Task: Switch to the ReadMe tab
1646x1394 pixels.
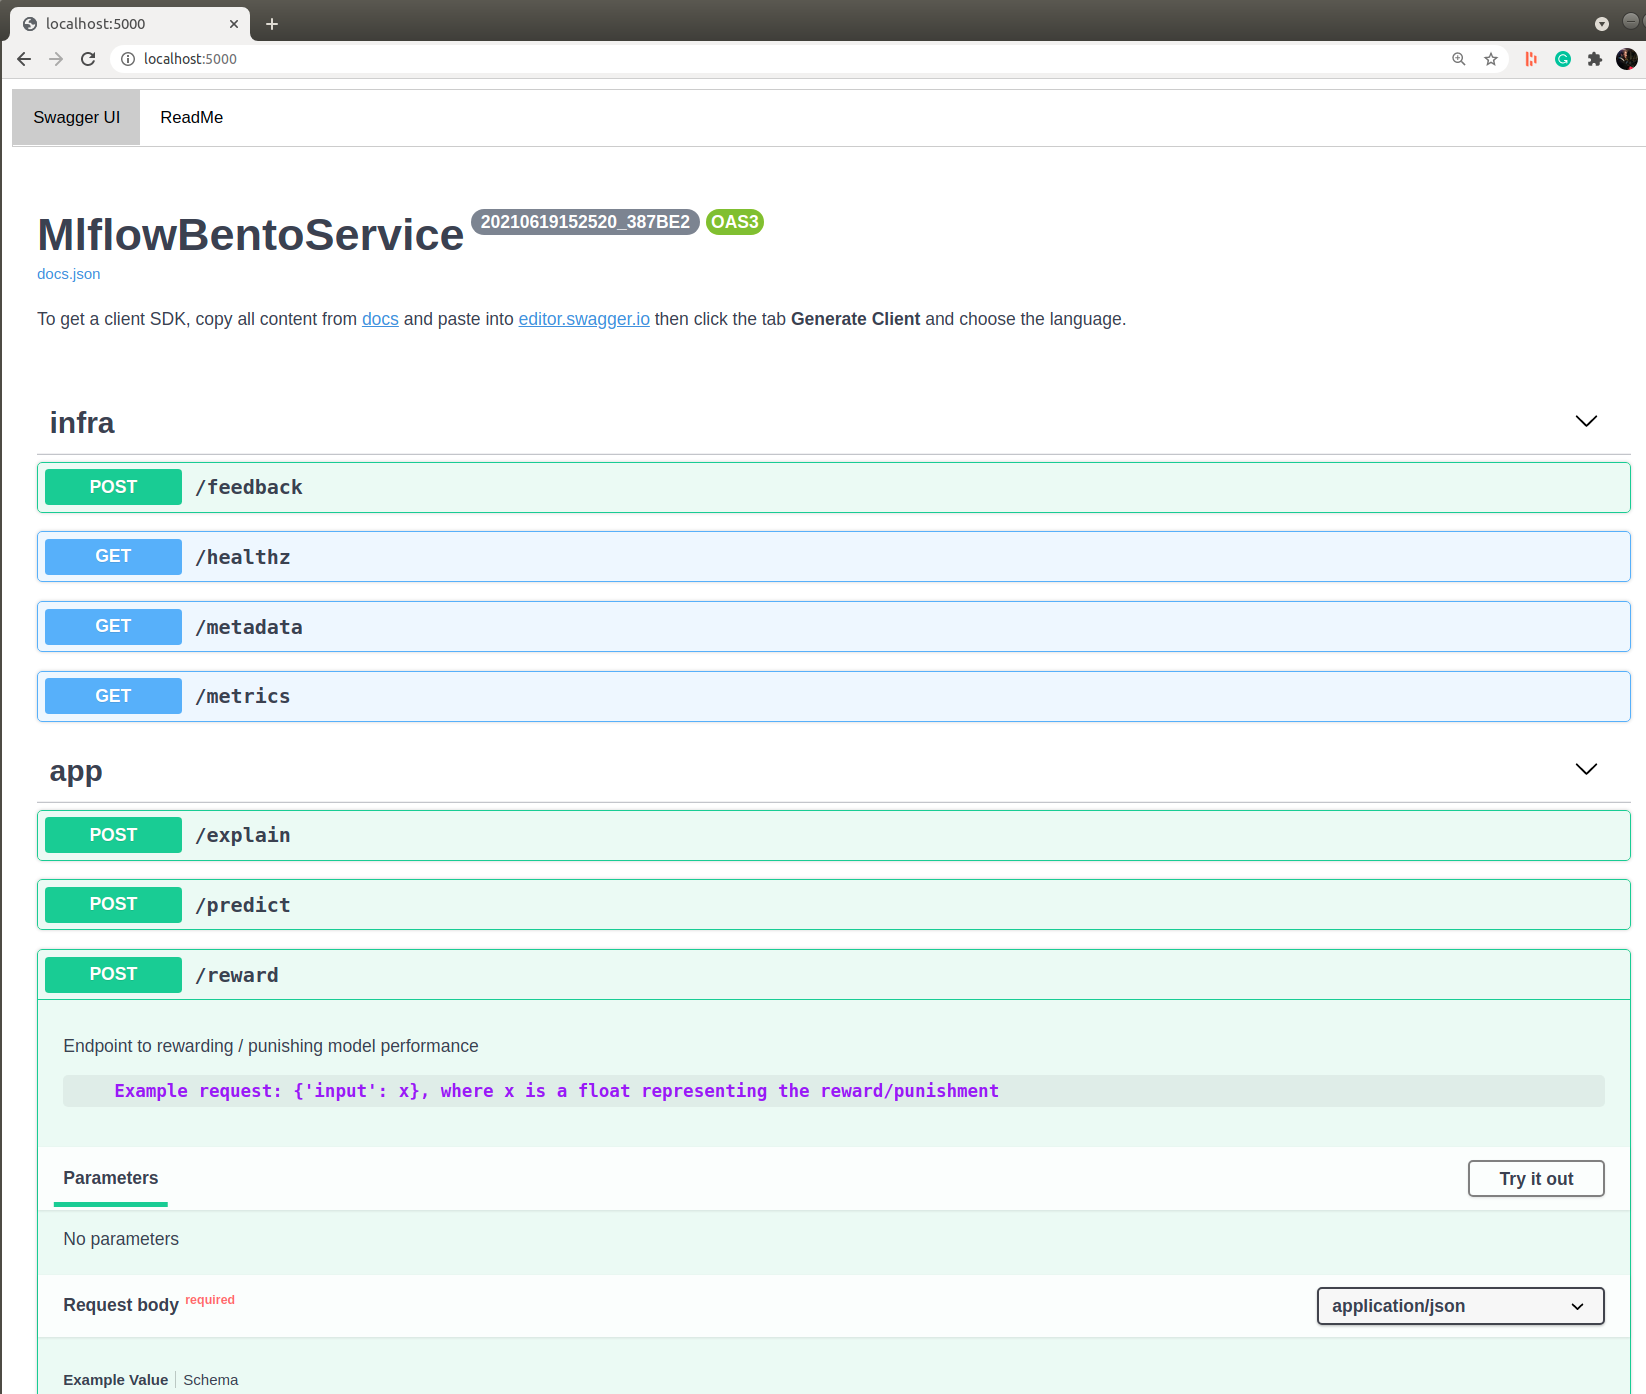Action: coord(191,117)
